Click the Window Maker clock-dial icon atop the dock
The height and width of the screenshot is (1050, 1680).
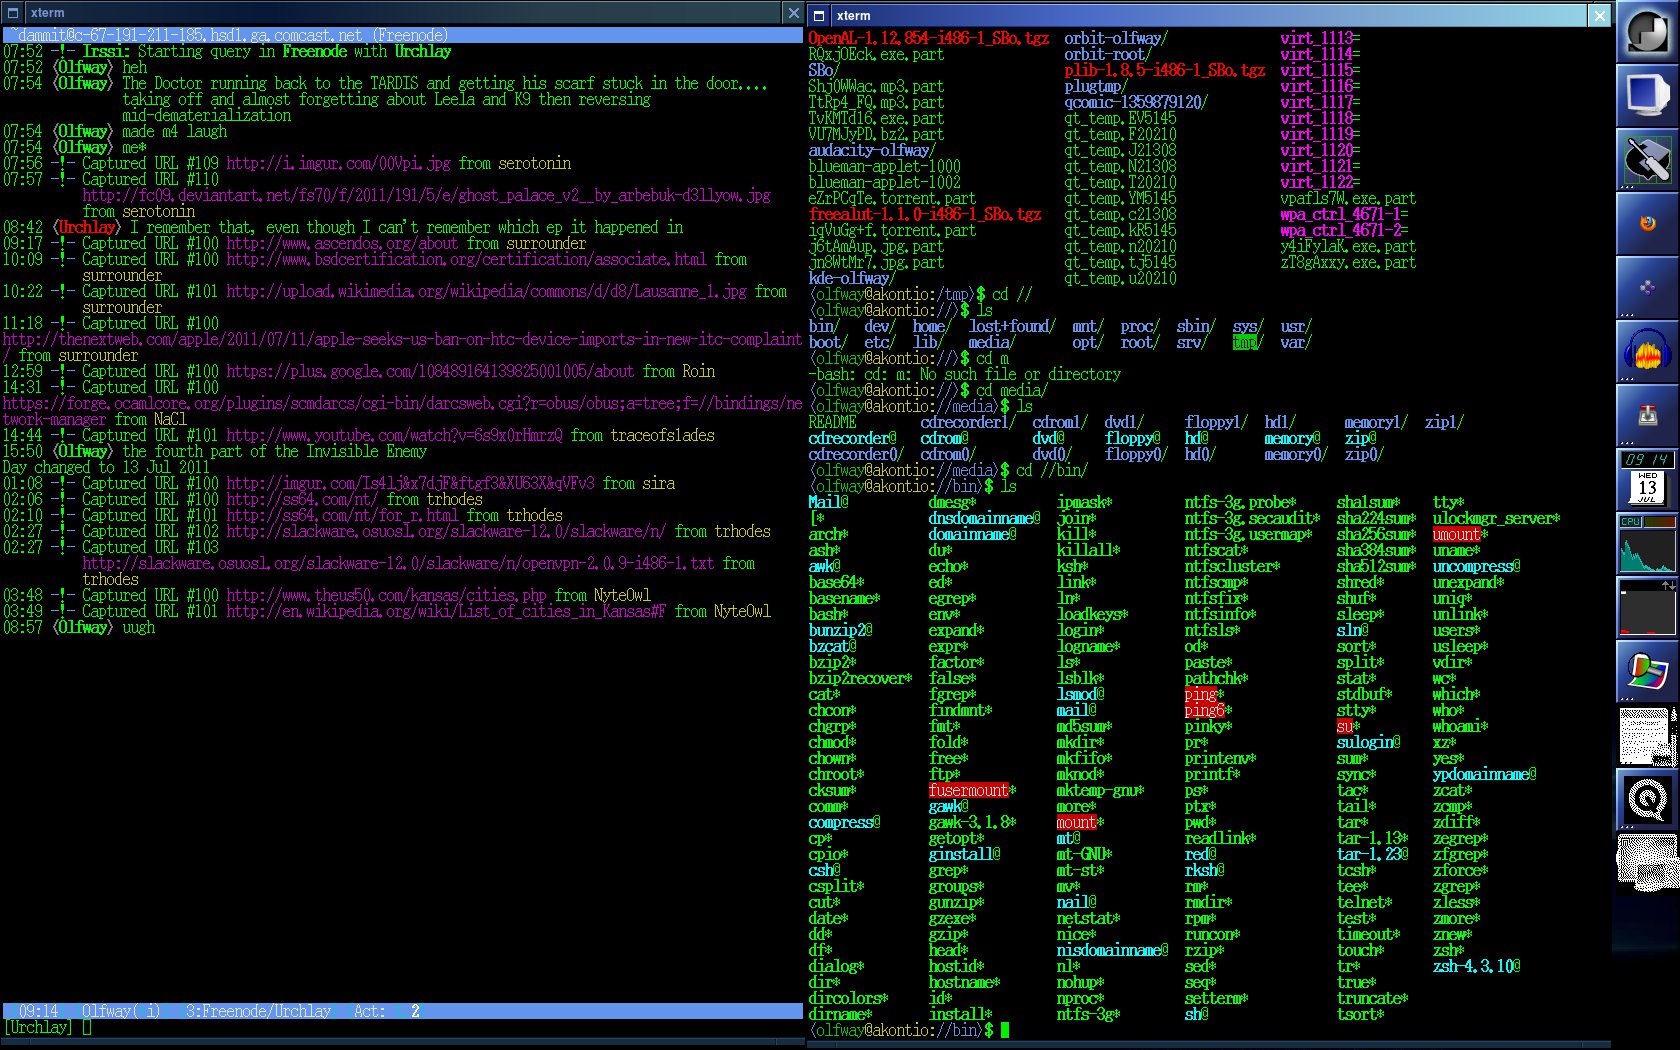pyautogui.click(x=1645, y=32)
